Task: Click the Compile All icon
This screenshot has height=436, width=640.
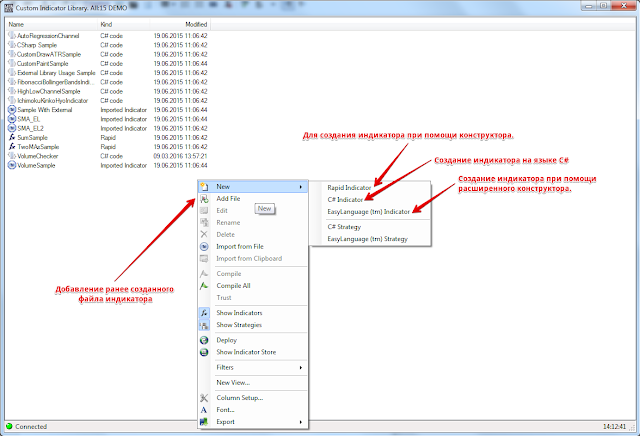Action: pos(204,286)
